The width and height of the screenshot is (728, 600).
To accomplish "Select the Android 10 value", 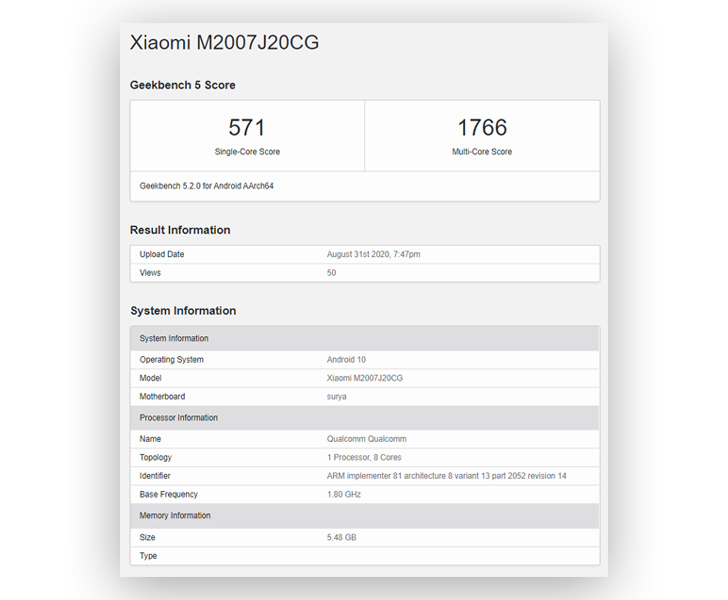I will (346, 359).
